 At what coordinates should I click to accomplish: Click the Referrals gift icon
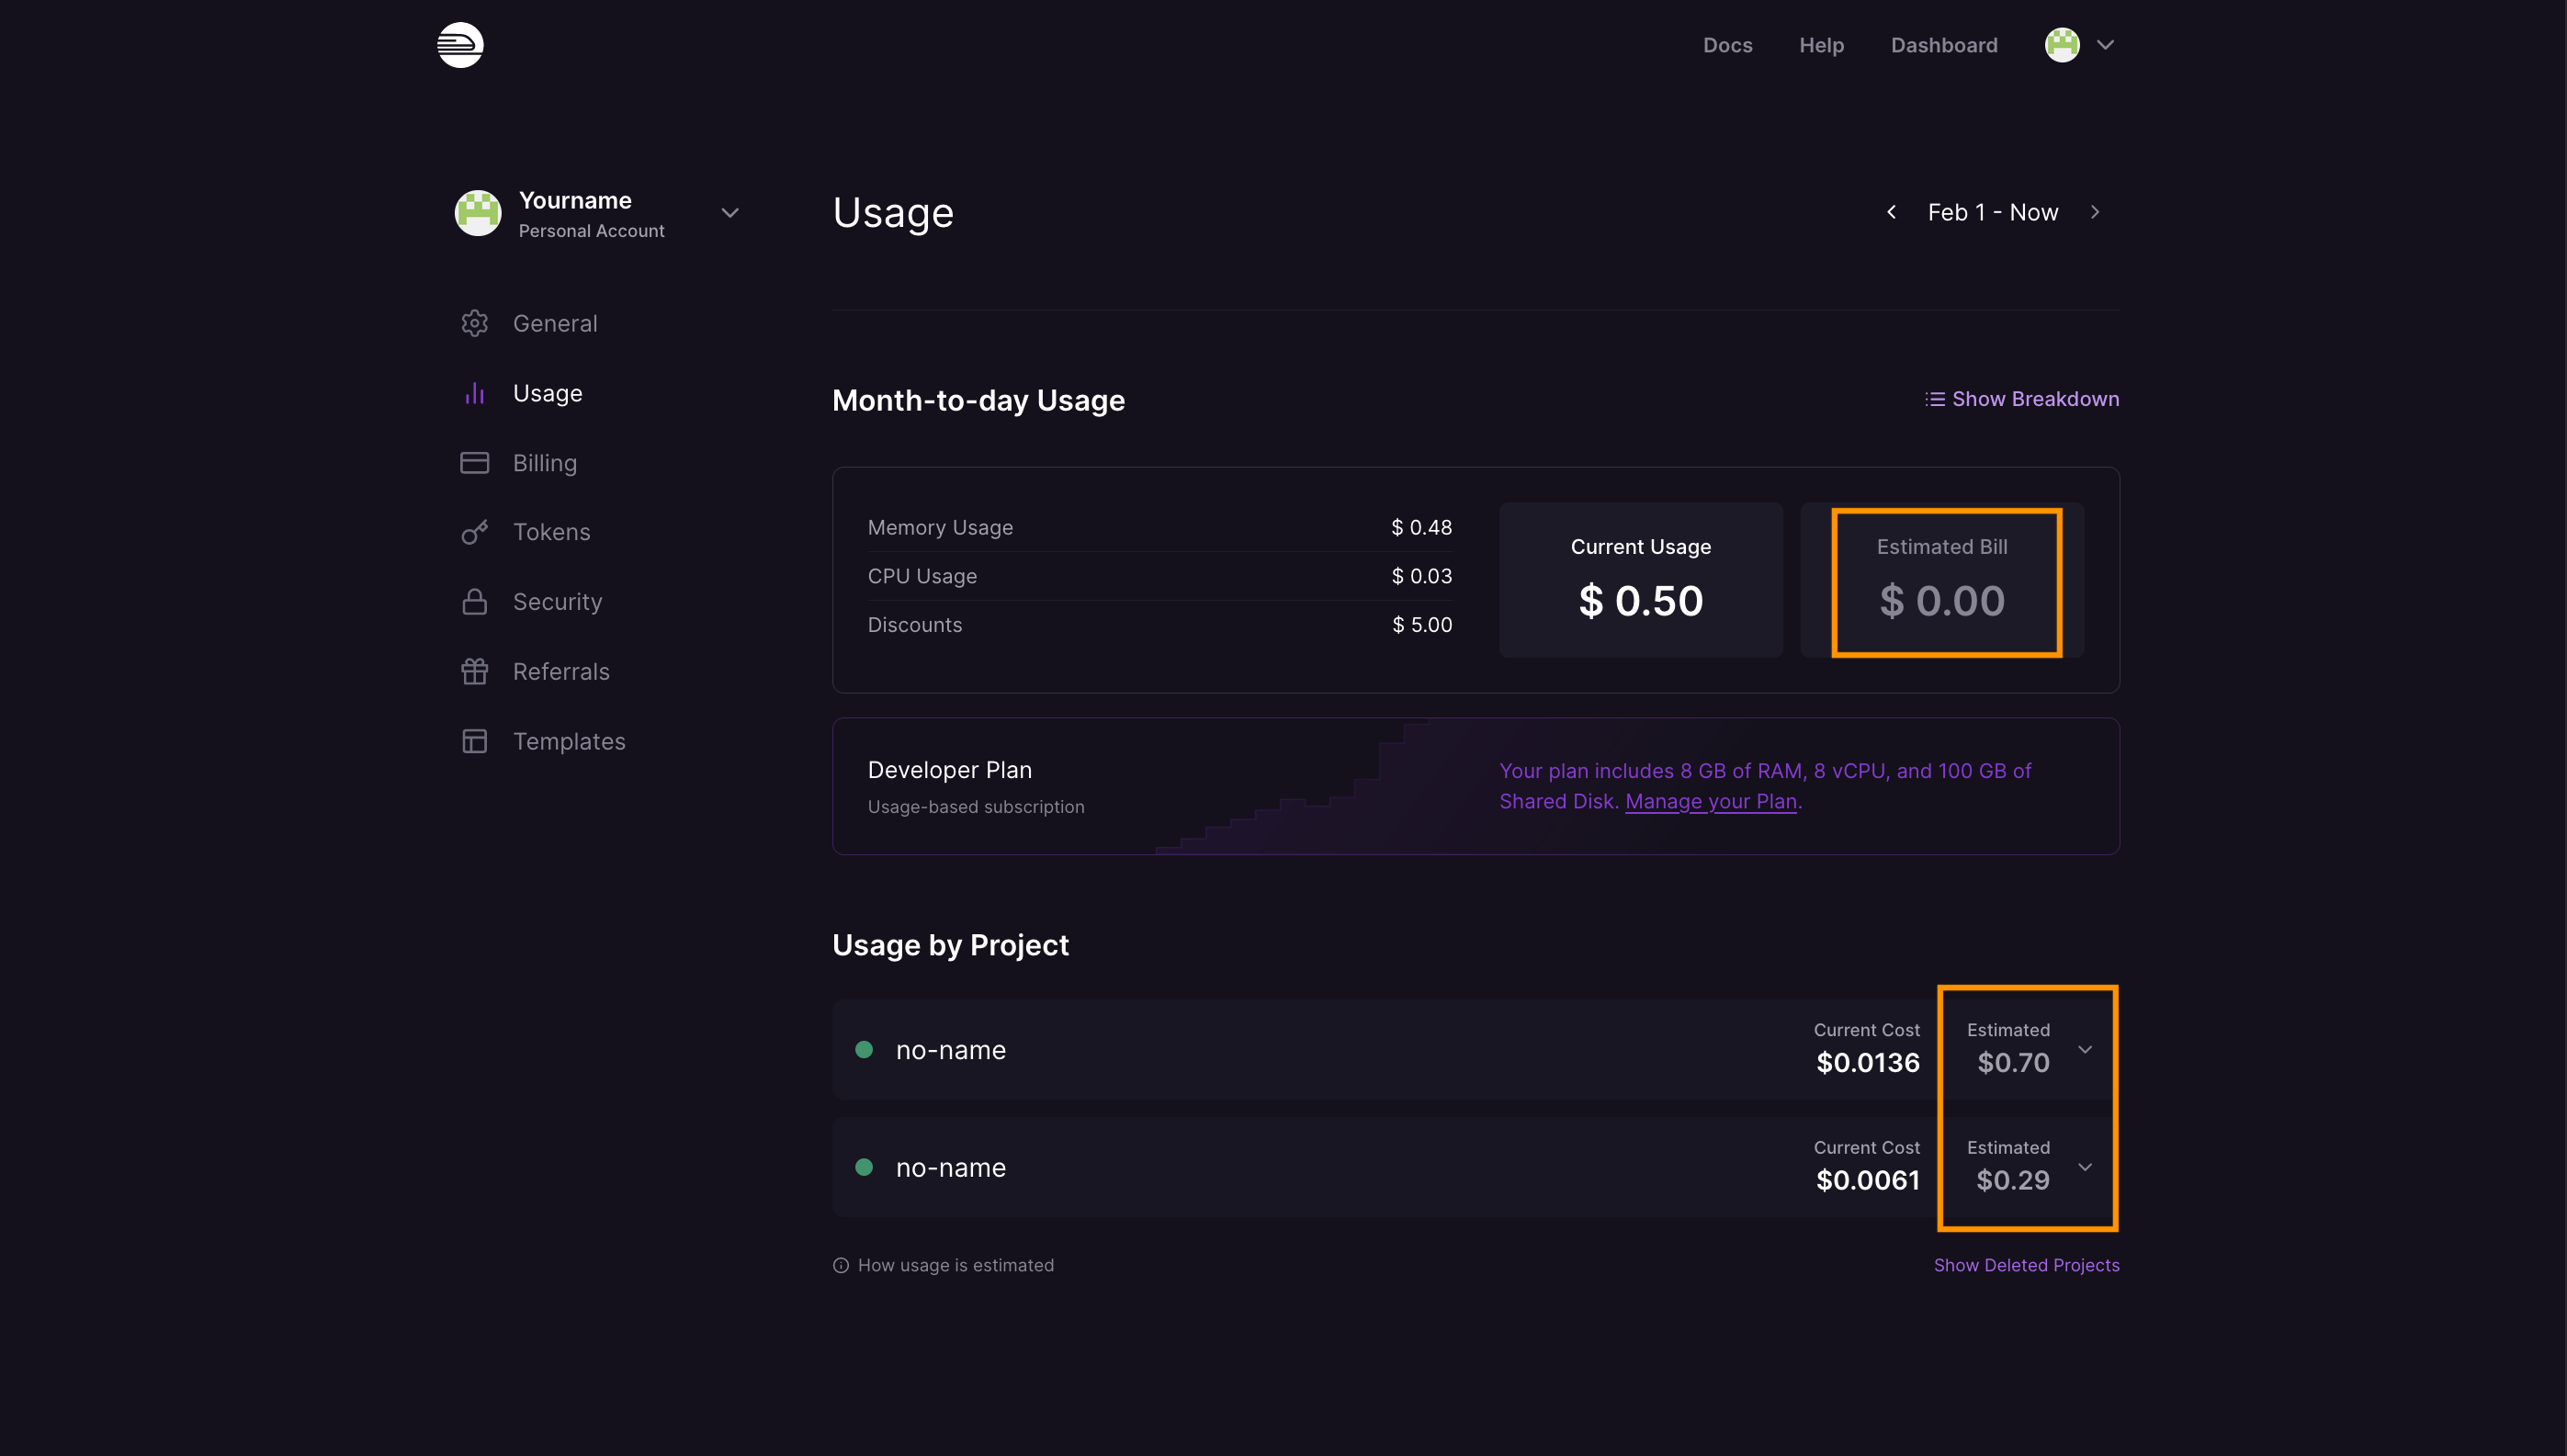[x=474, y=671]
